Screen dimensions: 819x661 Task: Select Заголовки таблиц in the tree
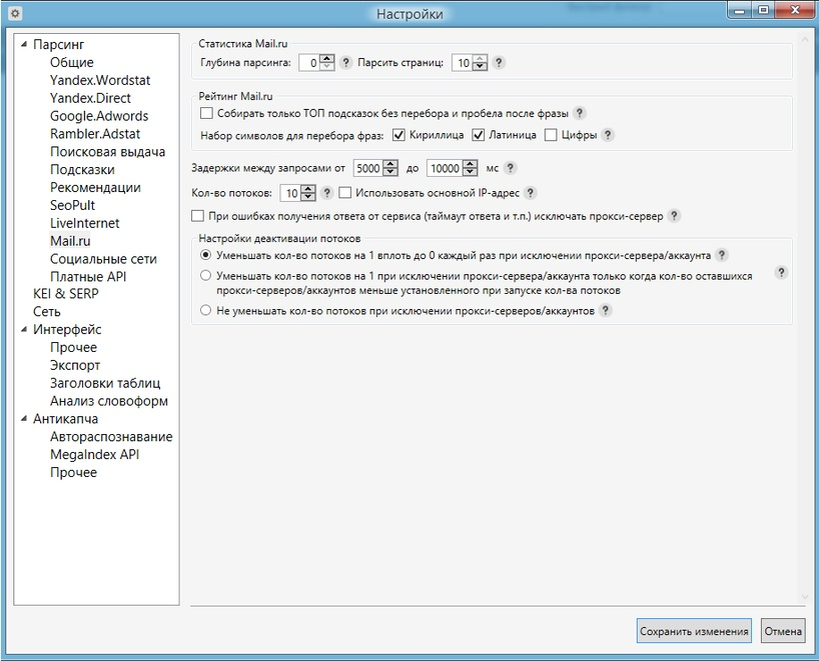point(105,383)
